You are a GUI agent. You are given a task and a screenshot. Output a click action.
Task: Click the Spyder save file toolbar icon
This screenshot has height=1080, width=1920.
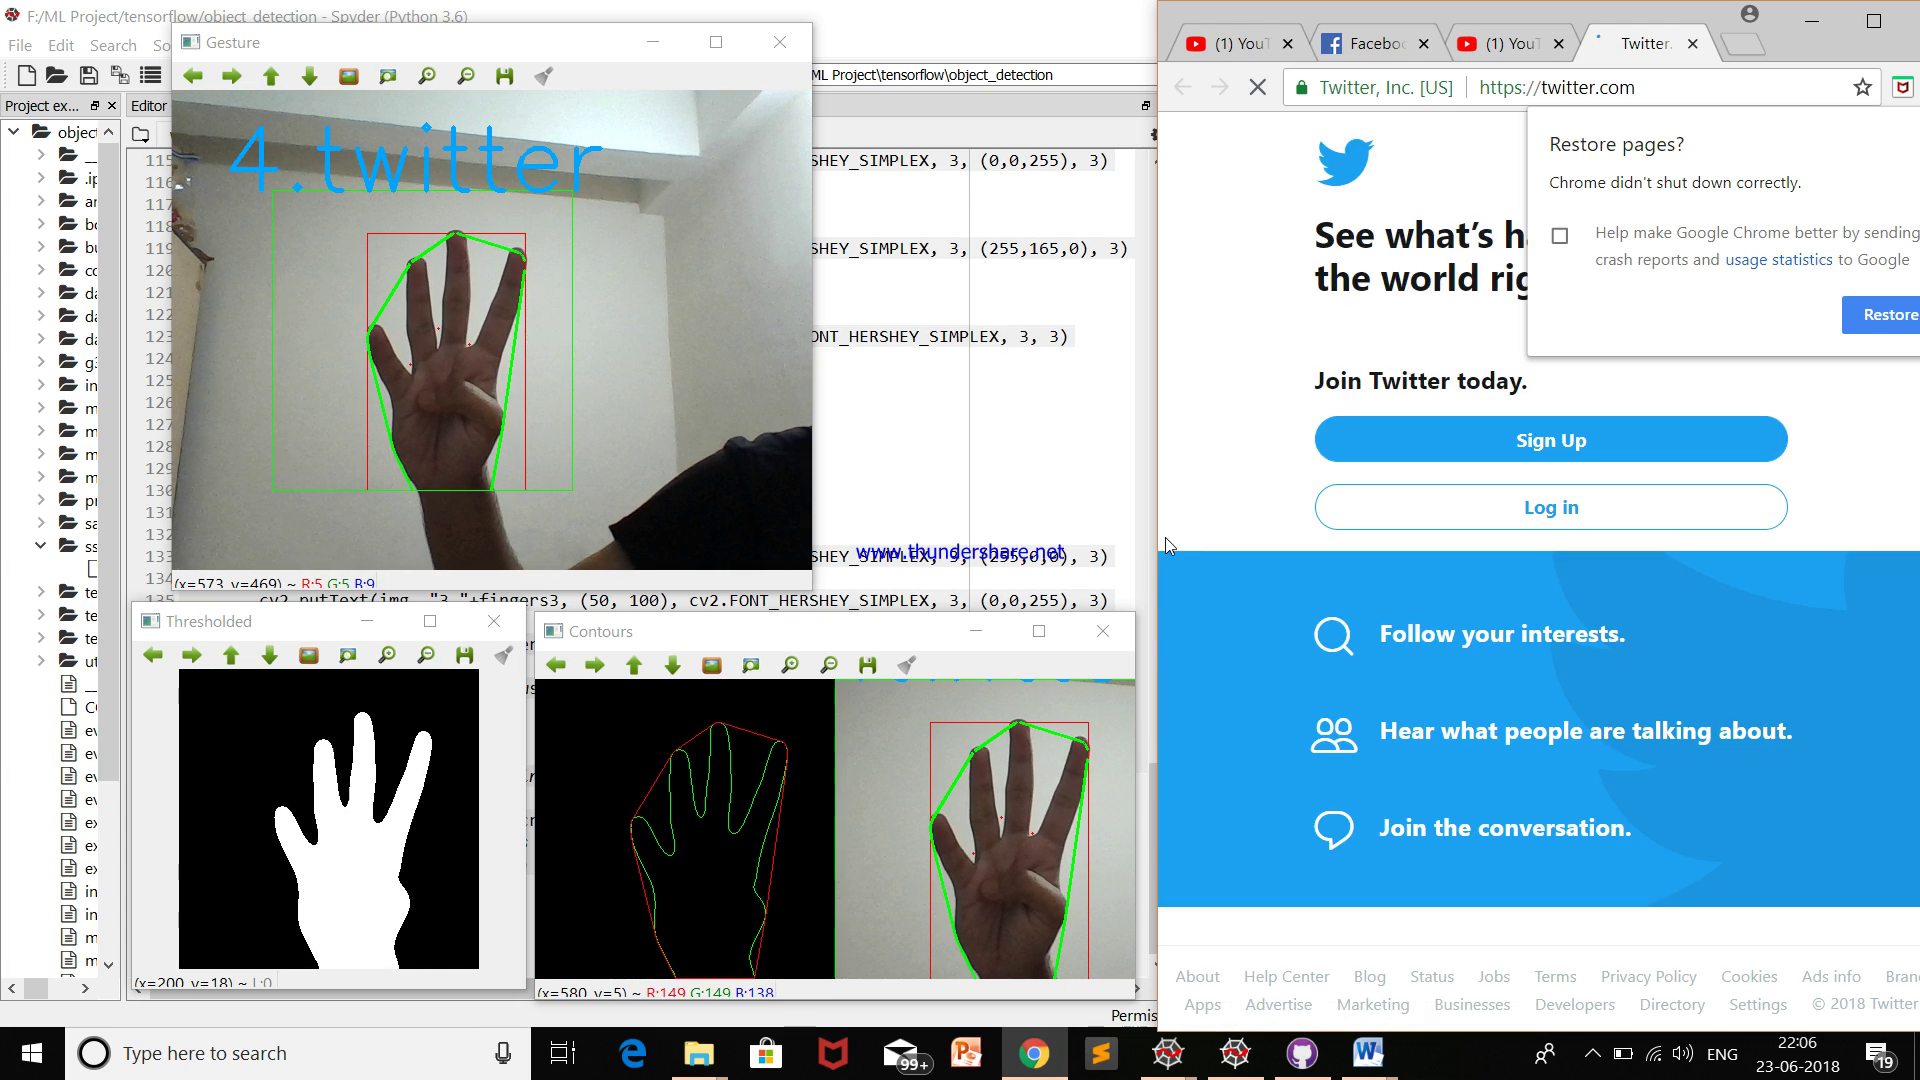(x=89, y=75)
